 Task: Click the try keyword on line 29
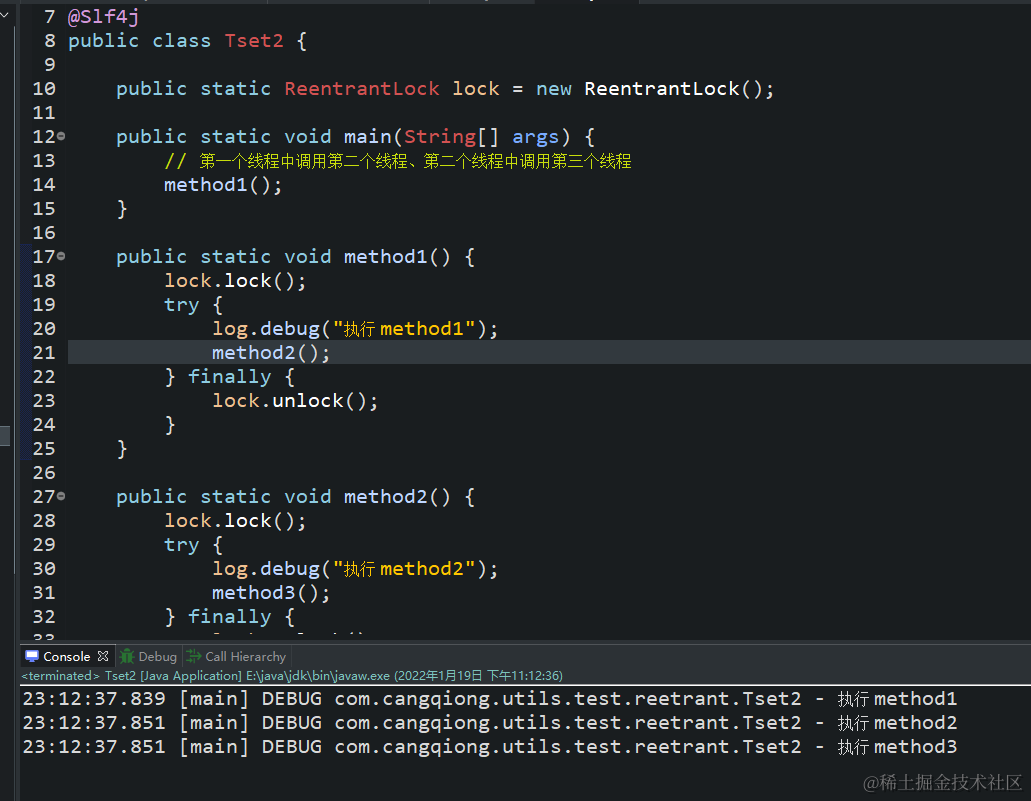point(181,545)
